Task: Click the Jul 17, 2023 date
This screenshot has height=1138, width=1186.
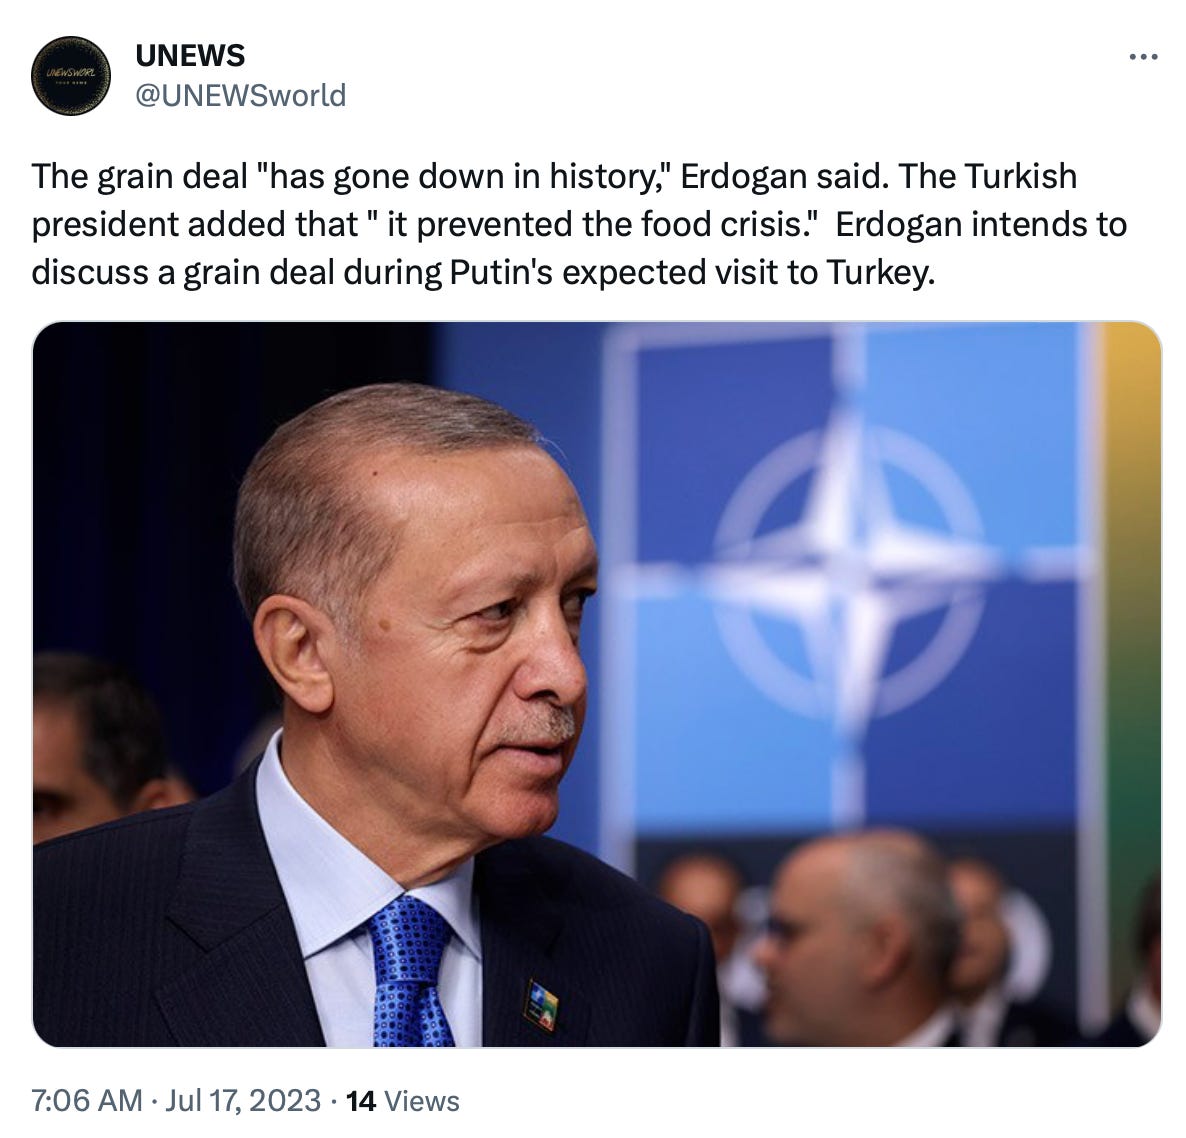Action: click(x=243, y=1100)
